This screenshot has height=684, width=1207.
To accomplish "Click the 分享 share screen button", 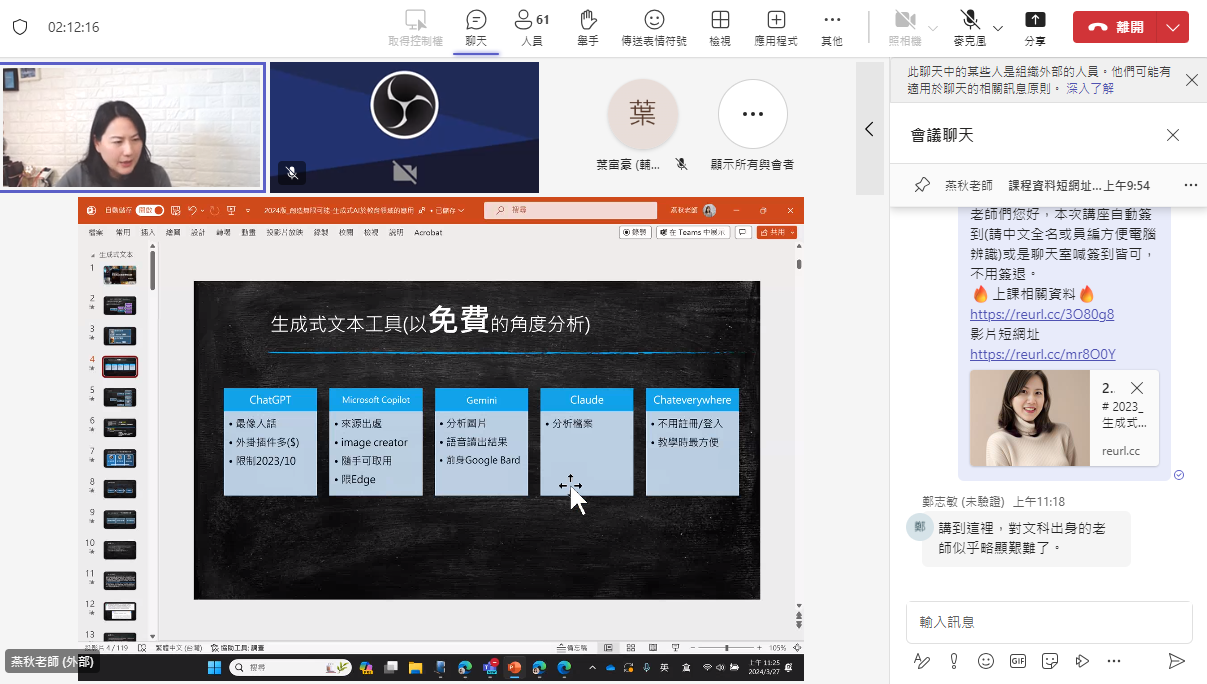I will (x=1035, y=28).
